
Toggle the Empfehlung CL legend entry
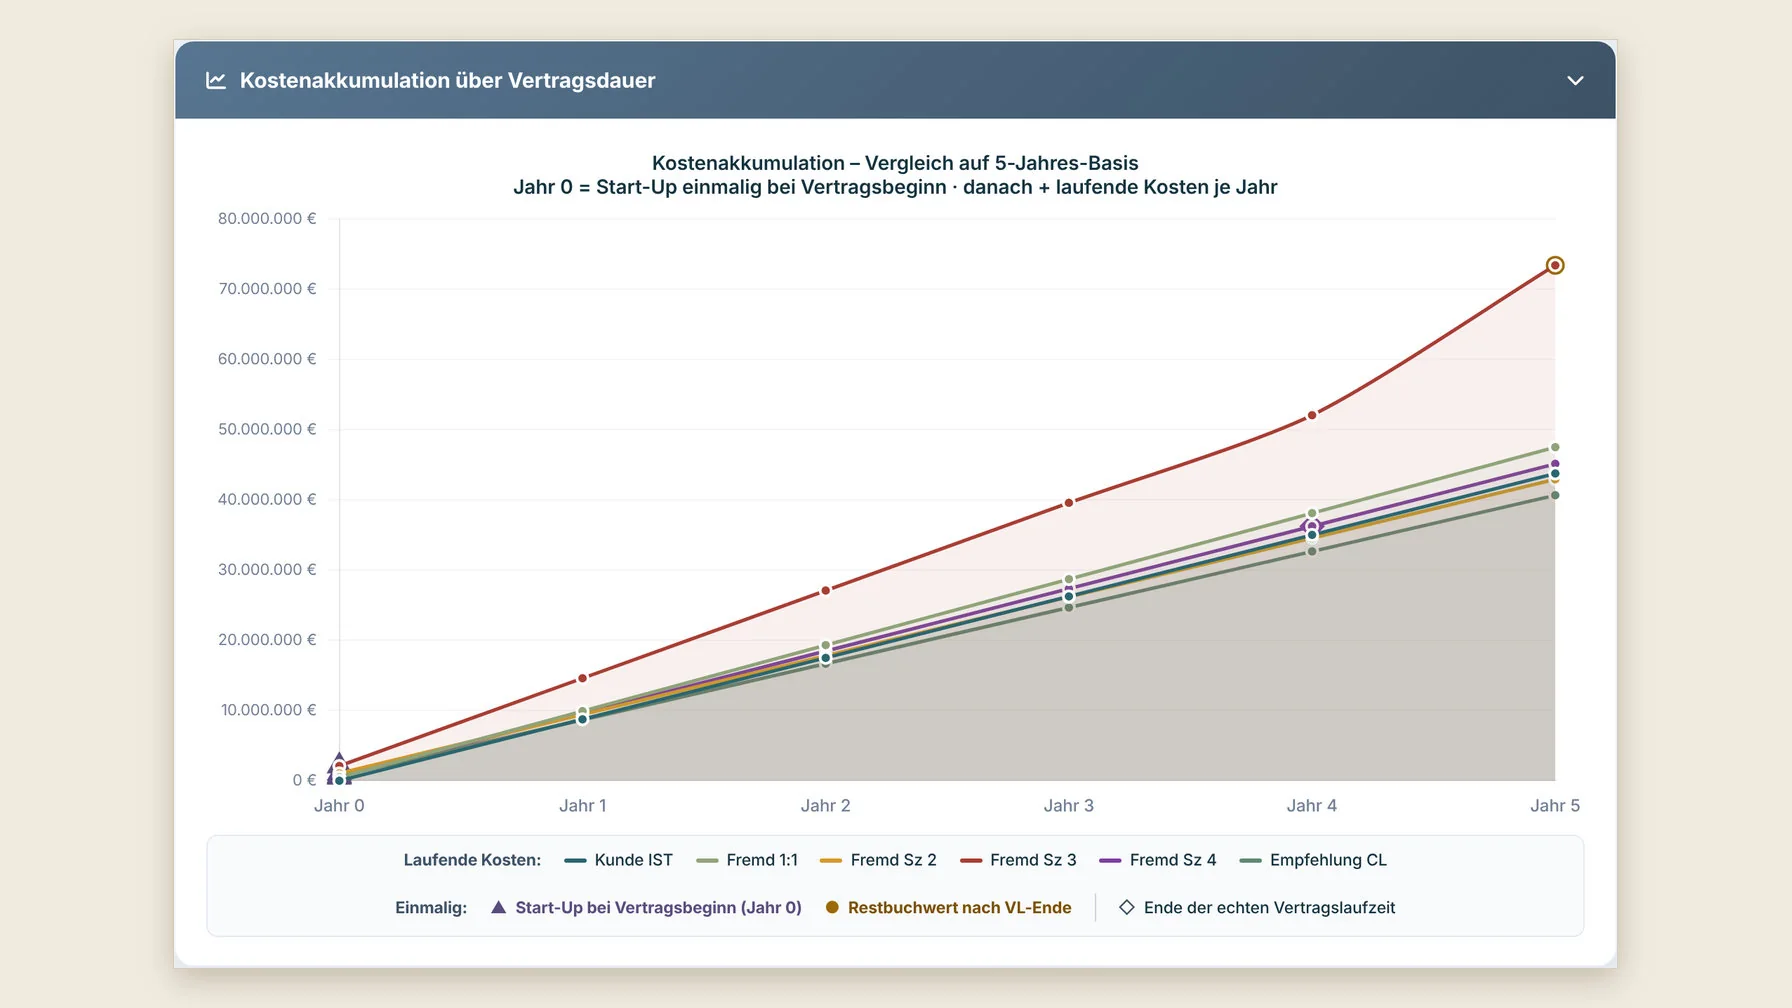point(1313,860)
